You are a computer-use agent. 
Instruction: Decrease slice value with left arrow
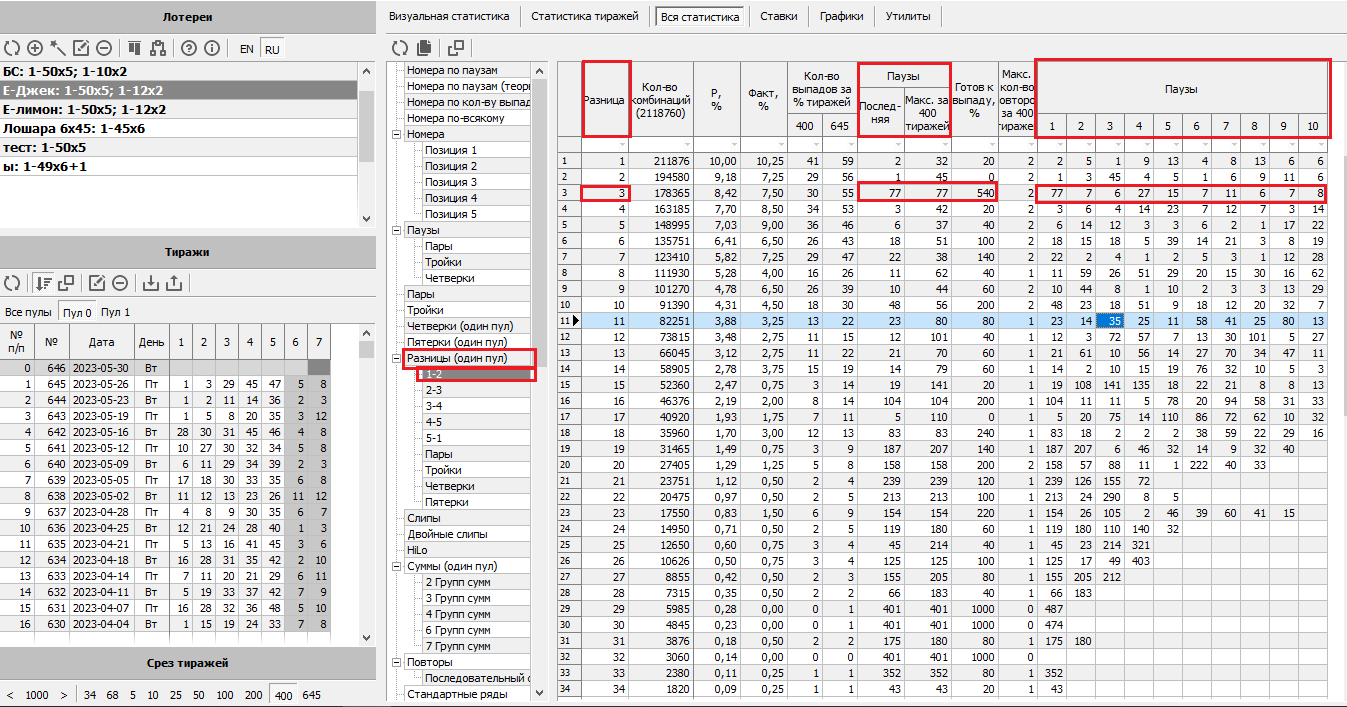pos(10,694)
